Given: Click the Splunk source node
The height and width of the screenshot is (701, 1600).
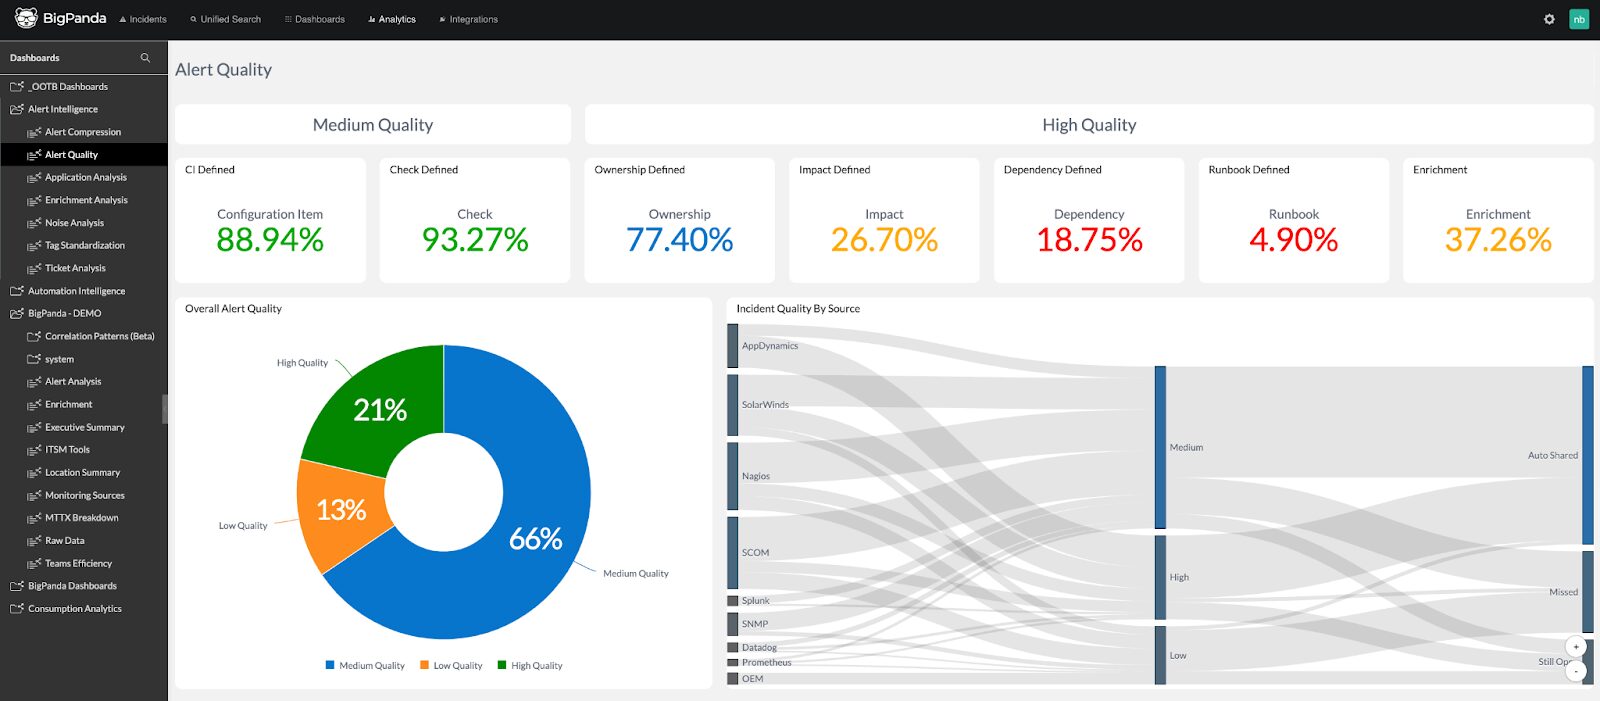Looking at the screenshot, I should [733, 601].
